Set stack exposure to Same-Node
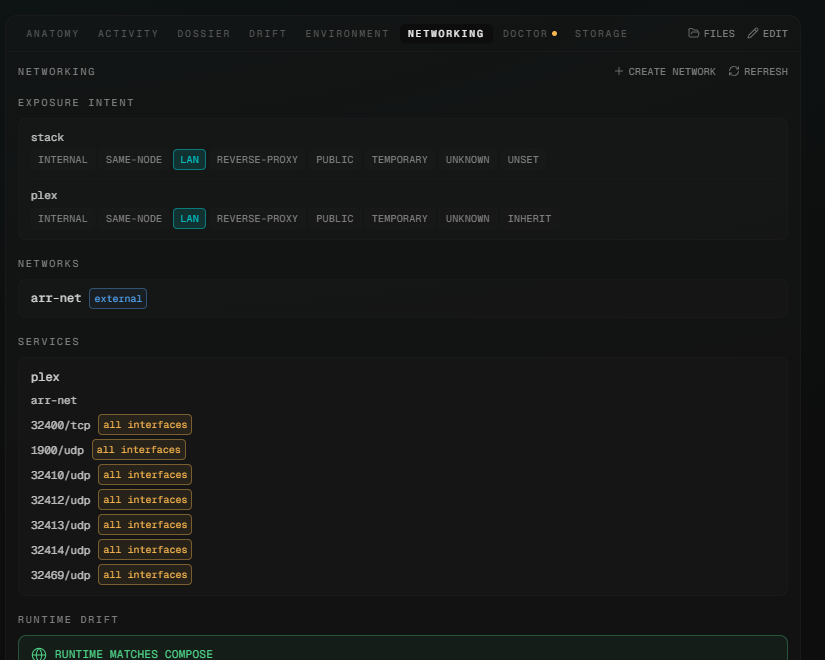This screenshot has height=660, width=825. (134, 159)
